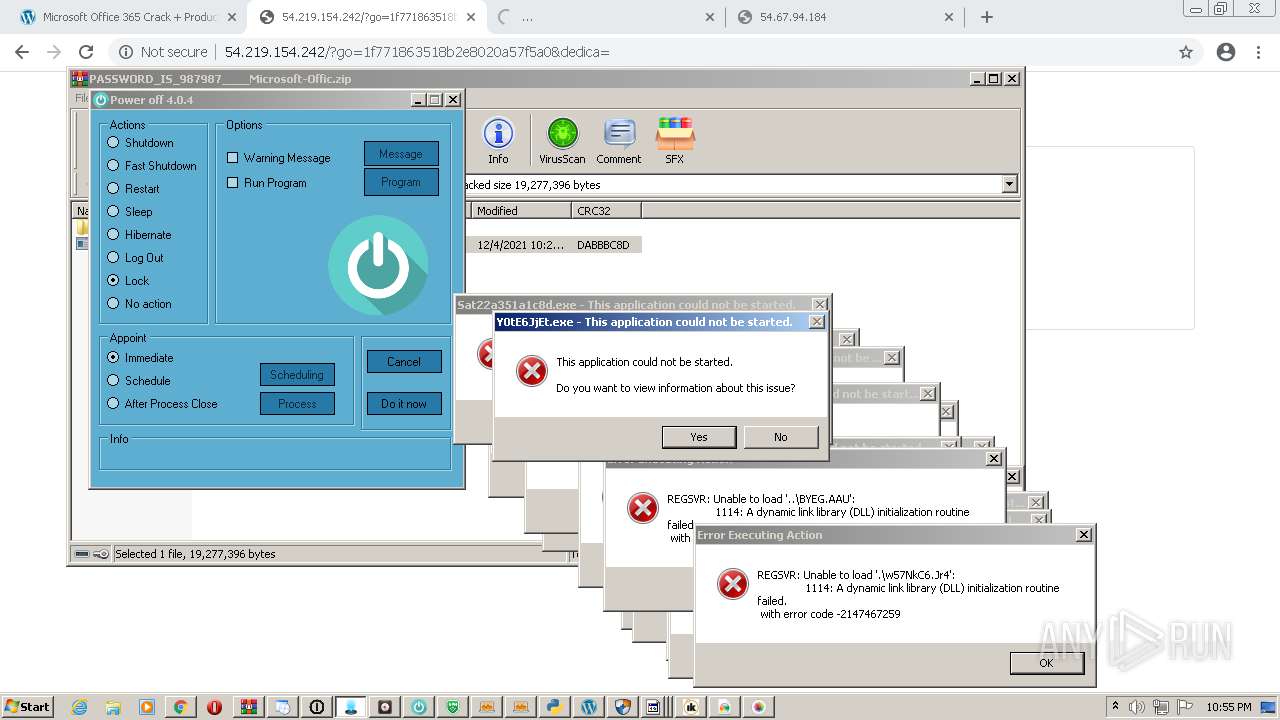Open the volume speaker tray icon

click(1137, 707)
